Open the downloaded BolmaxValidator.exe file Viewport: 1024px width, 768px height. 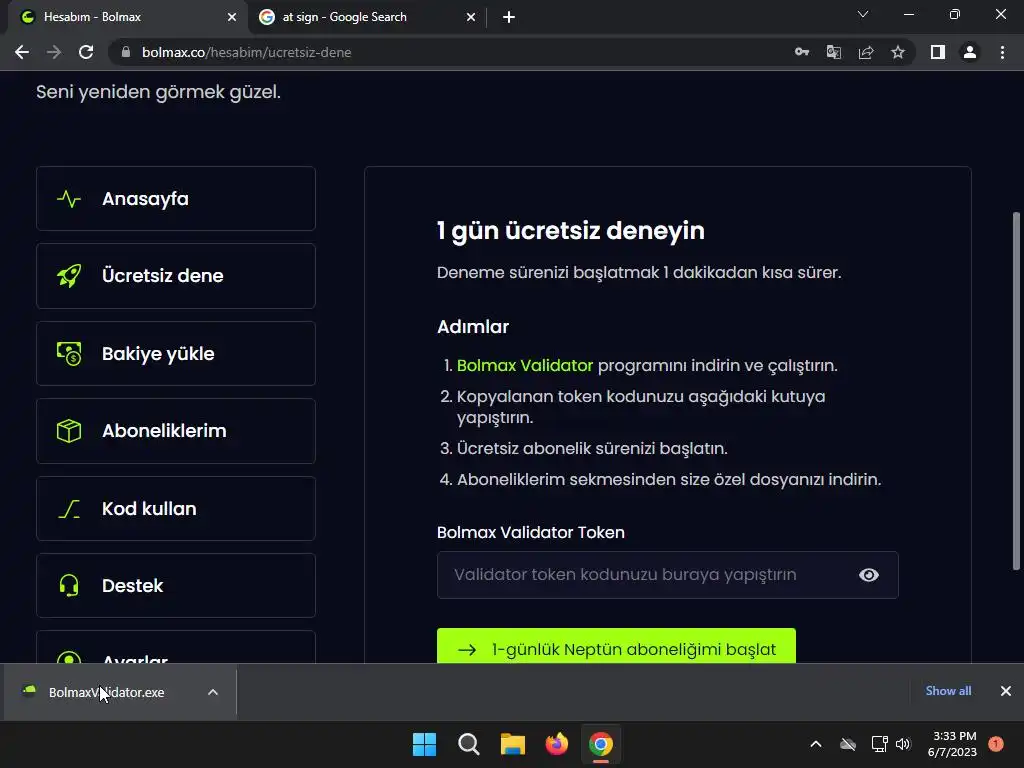[x=106, y=692]
